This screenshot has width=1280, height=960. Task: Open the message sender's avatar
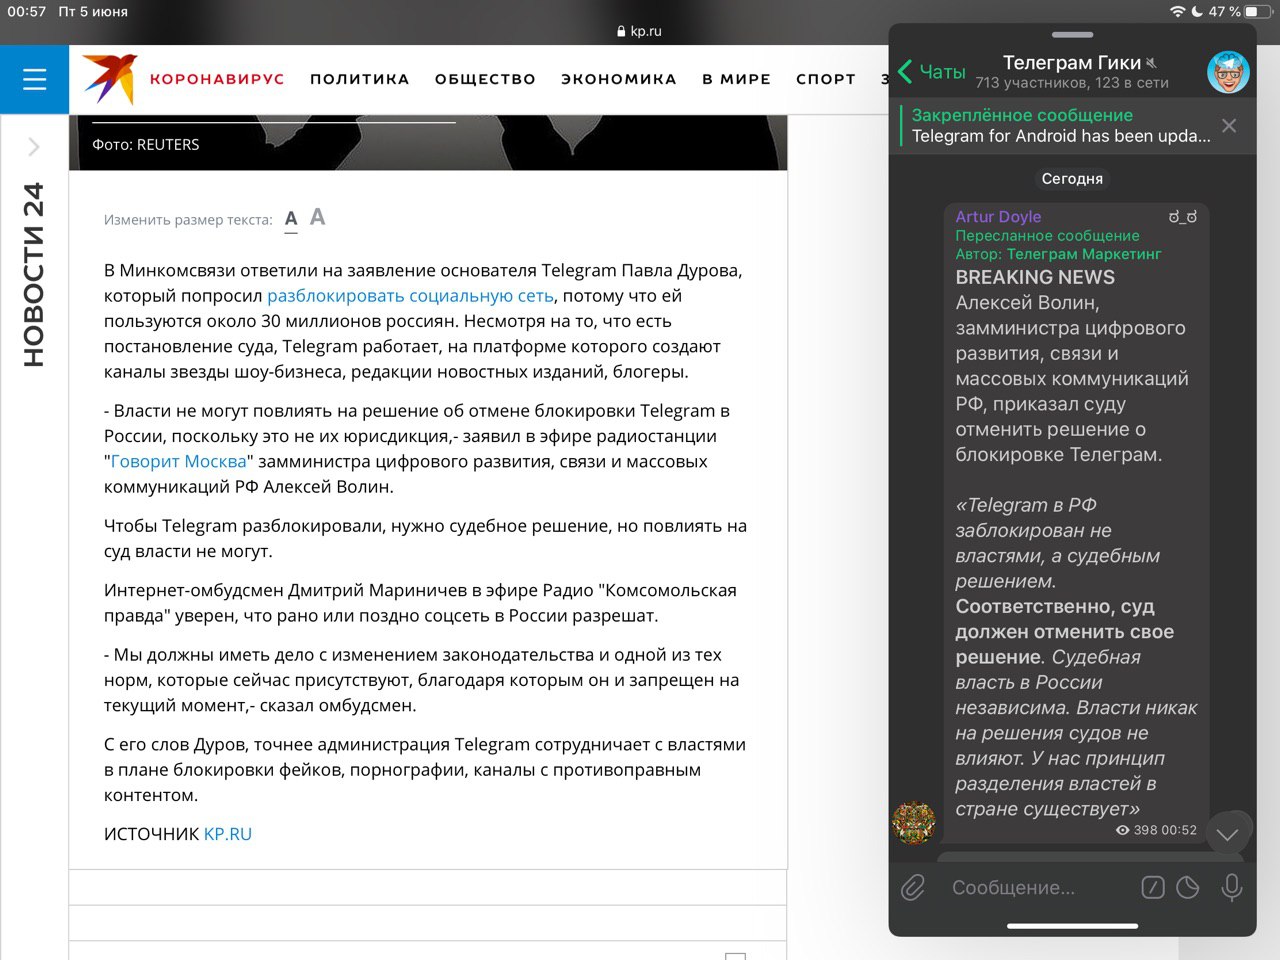(913, 822)
